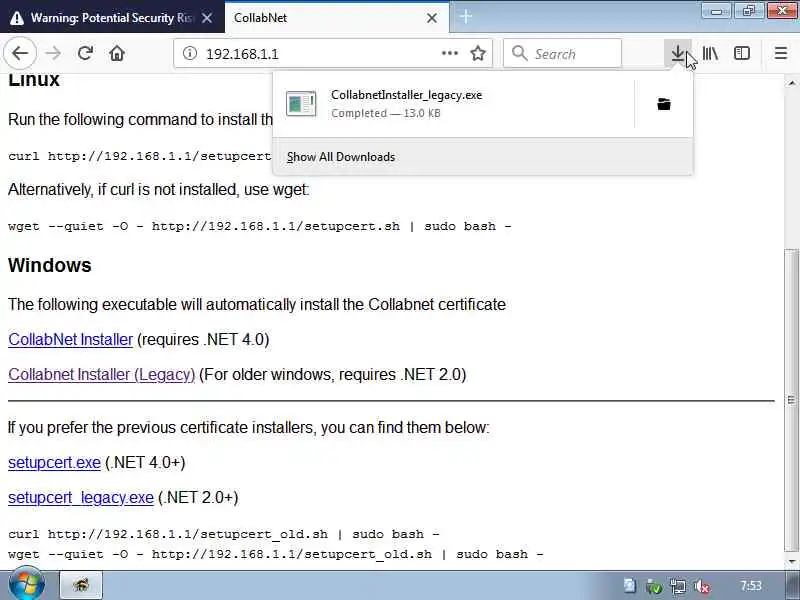The image size is (800, 600).
Task: Download the CollabNet Installer link
Action: 70,339
